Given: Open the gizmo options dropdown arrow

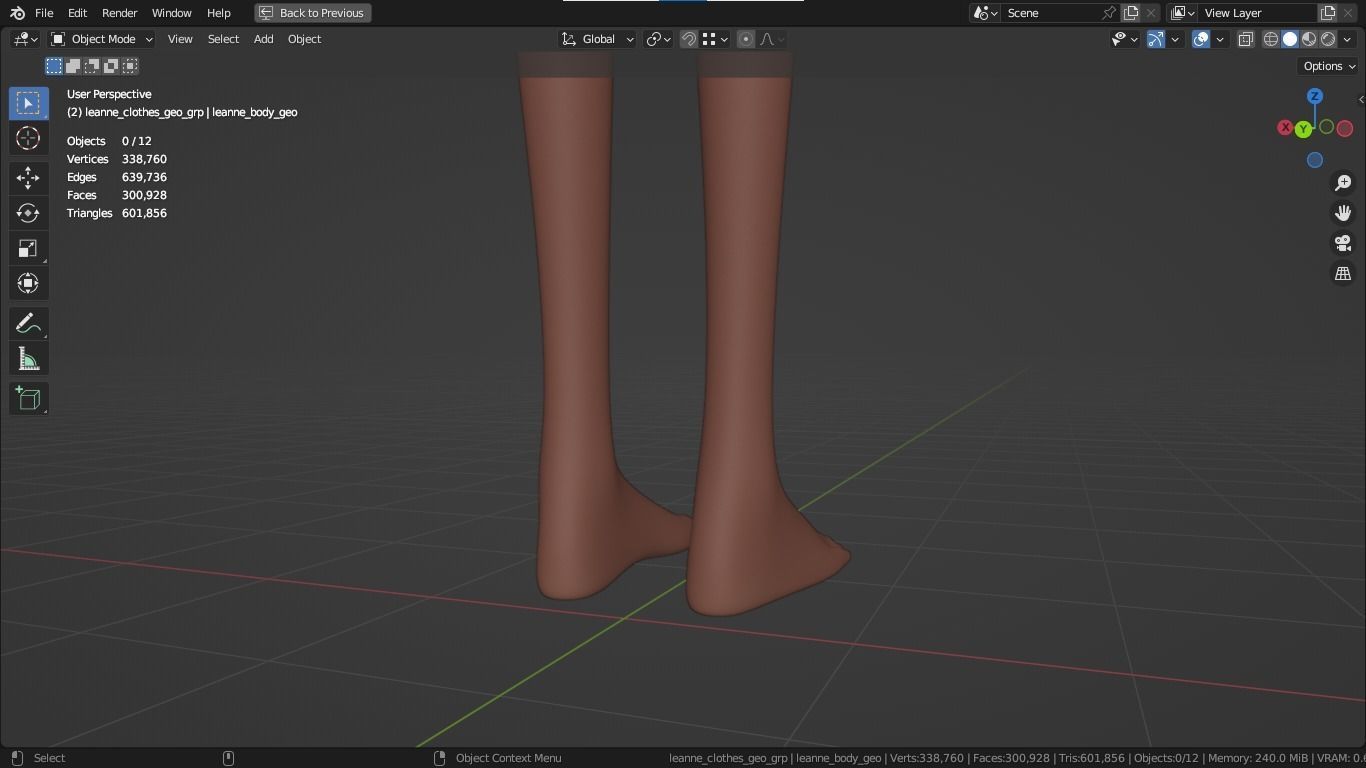Looking at the screenshot, I should click(1175, 39).
